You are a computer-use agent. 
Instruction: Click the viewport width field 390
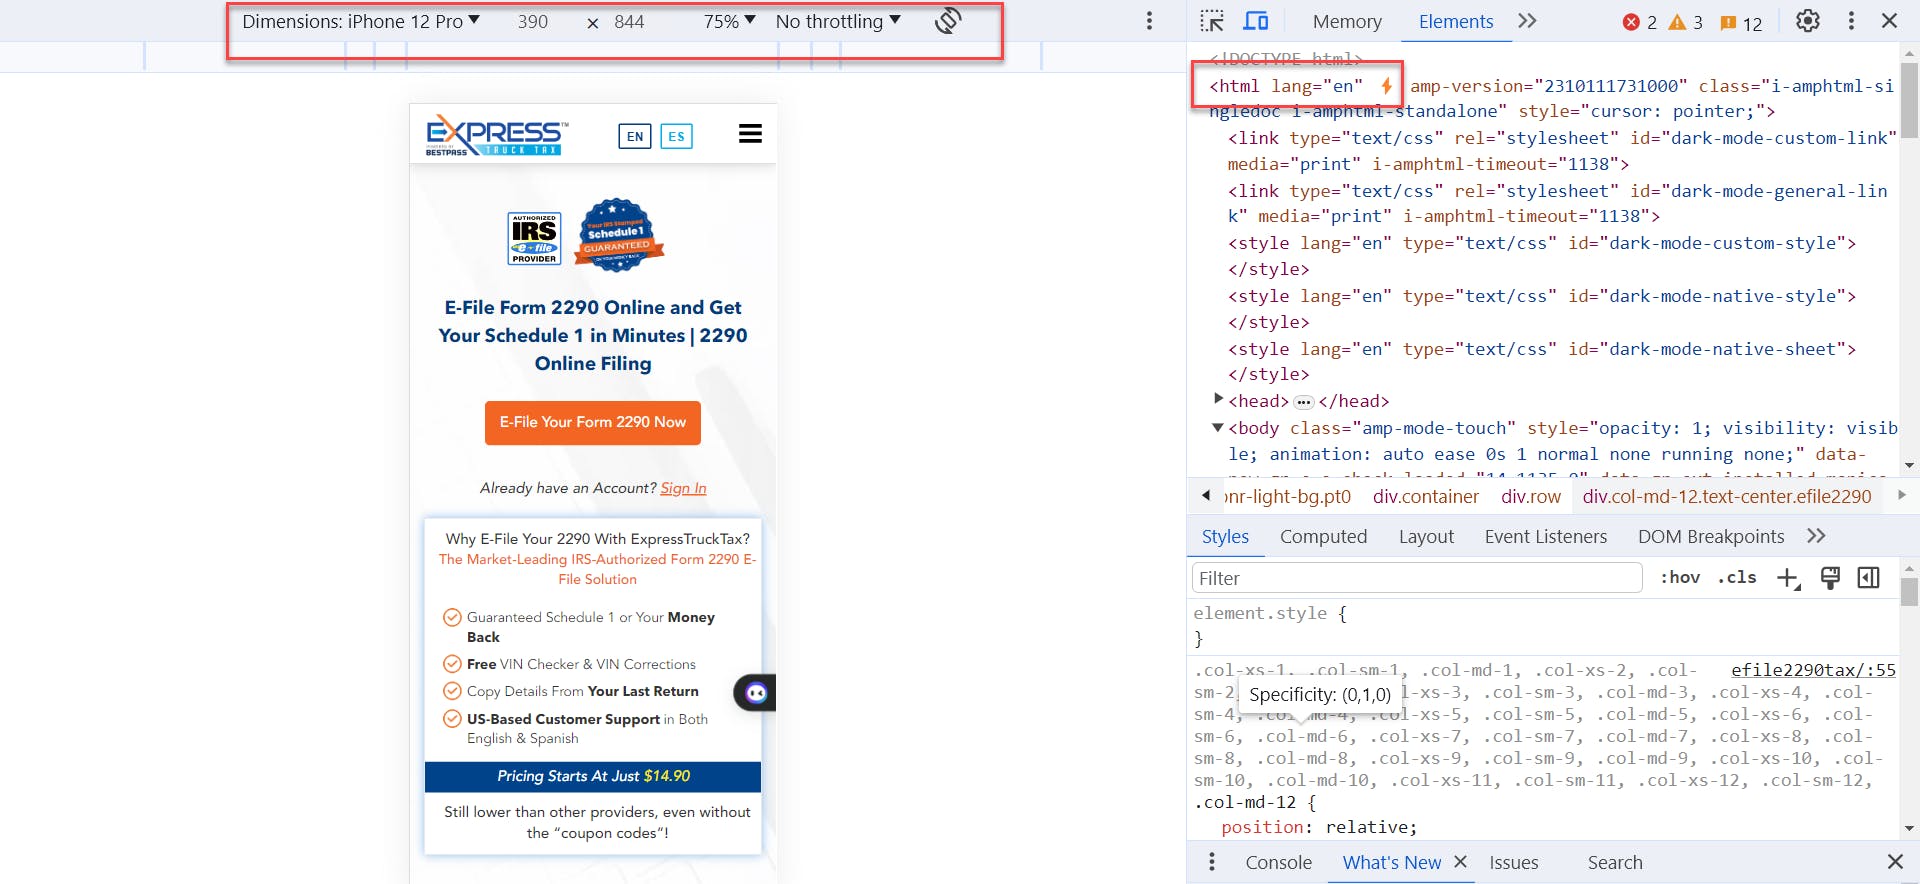click(533, 22)
